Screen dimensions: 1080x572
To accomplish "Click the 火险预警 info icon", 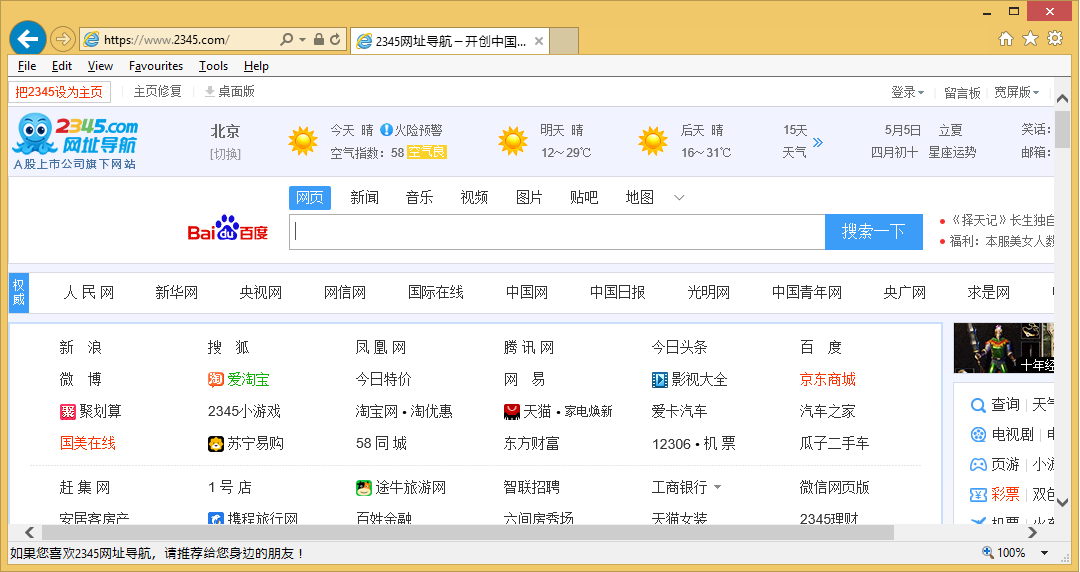I will pyautogui.click(x=386, y=130).
